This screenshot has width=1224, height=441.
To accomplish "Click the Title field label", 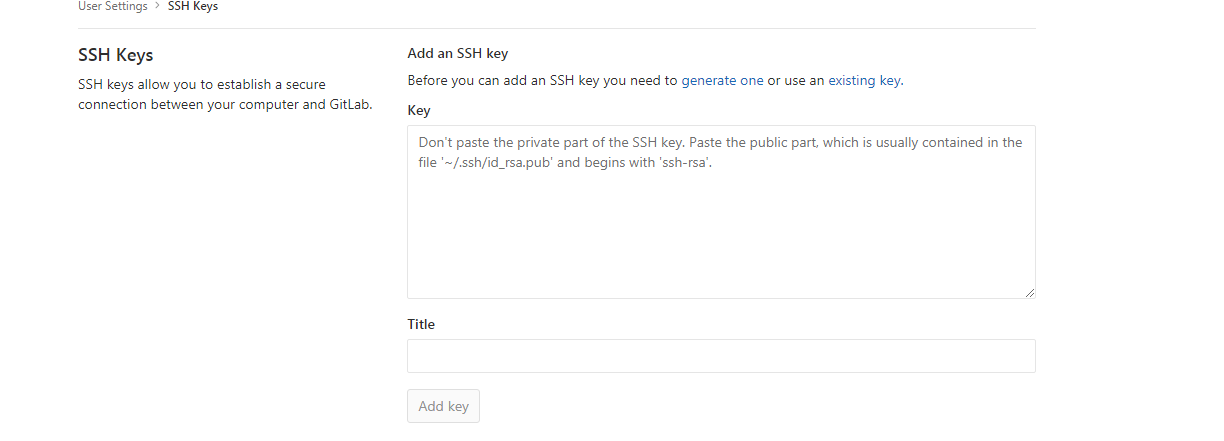I will tap(421, 324).
